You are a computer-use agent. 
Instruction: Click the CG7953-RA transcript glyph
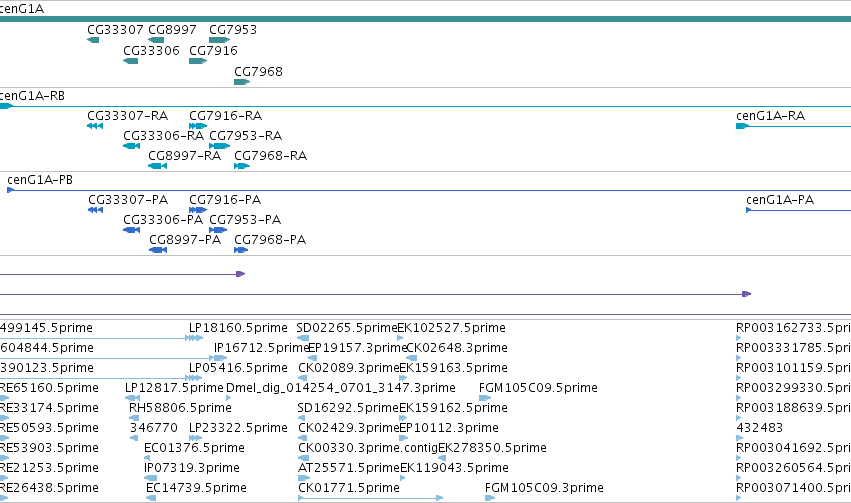point(220,146)
